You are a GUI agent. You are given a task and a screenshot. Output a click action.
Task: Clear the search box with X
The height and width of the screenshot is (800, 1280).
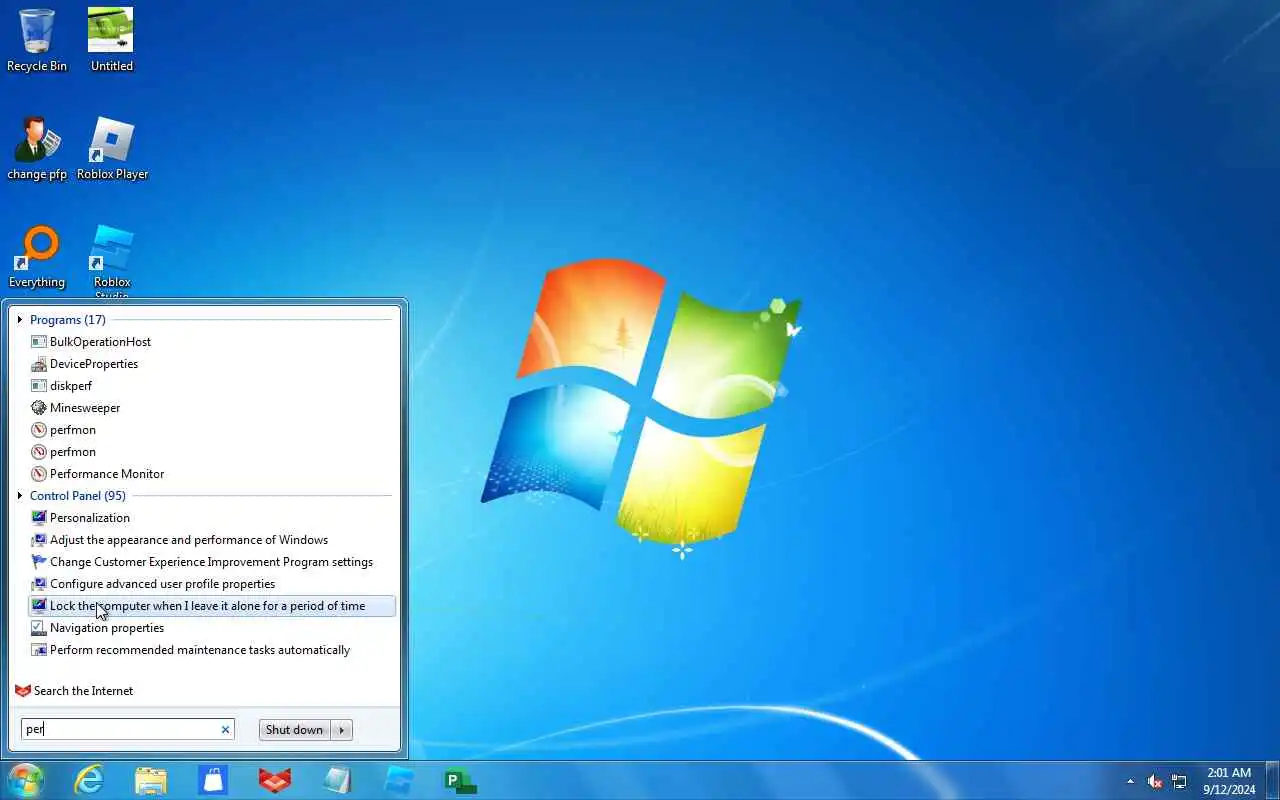pos(225,730)
